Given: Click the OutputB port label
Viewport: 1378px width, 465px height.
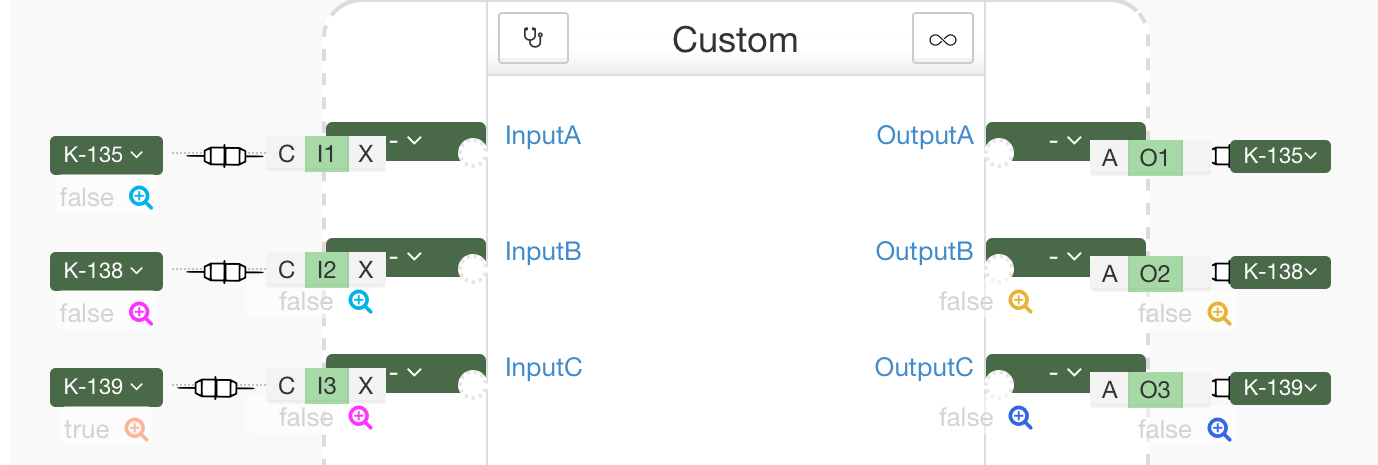Looking at the screenshot, I should click(x=924, y=251).
